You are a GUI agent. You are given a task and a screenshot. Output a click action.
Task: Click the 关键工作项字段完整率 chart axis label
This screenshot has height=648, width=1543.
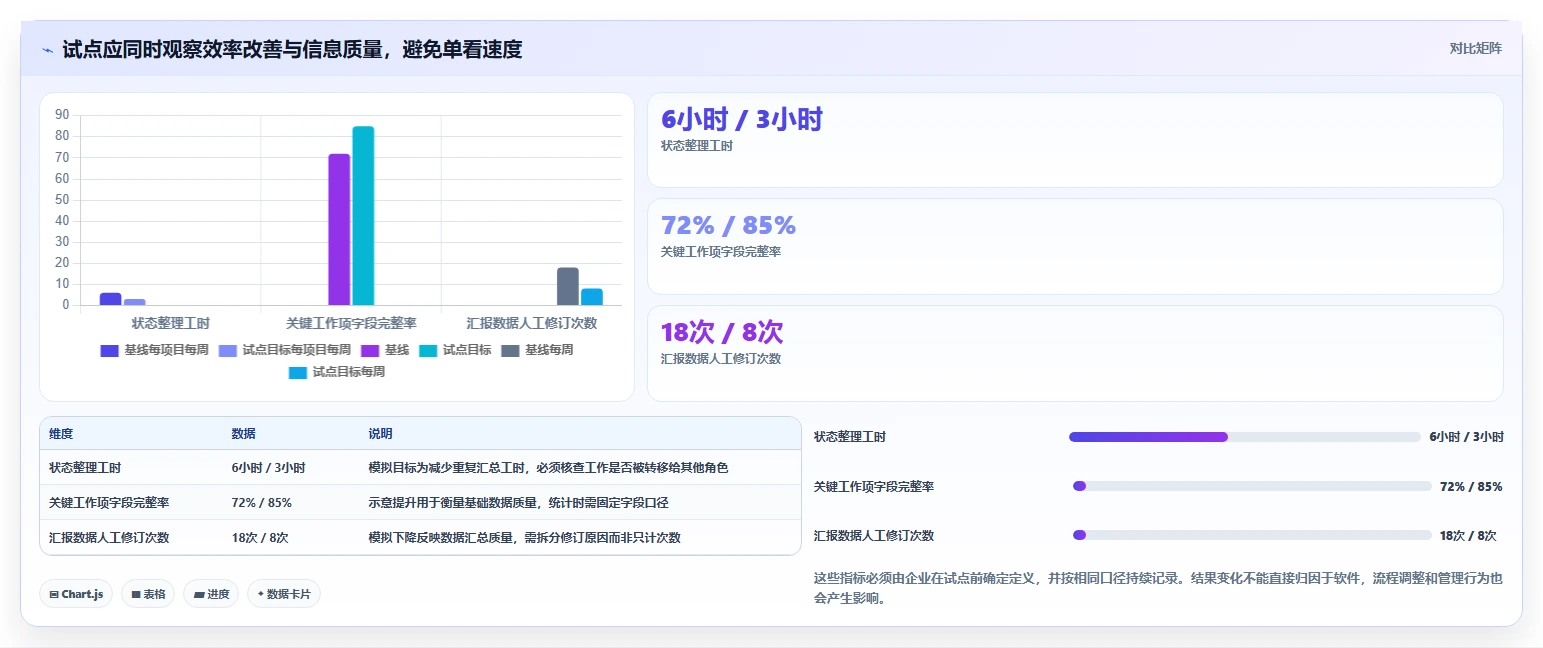(x=351, y=323)
